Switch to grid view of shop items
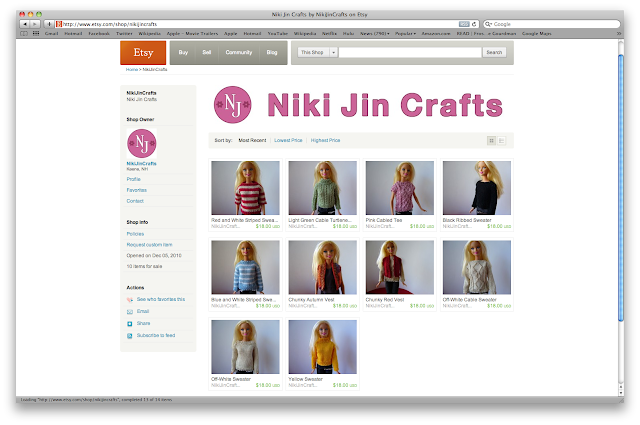 click(491, 140)
